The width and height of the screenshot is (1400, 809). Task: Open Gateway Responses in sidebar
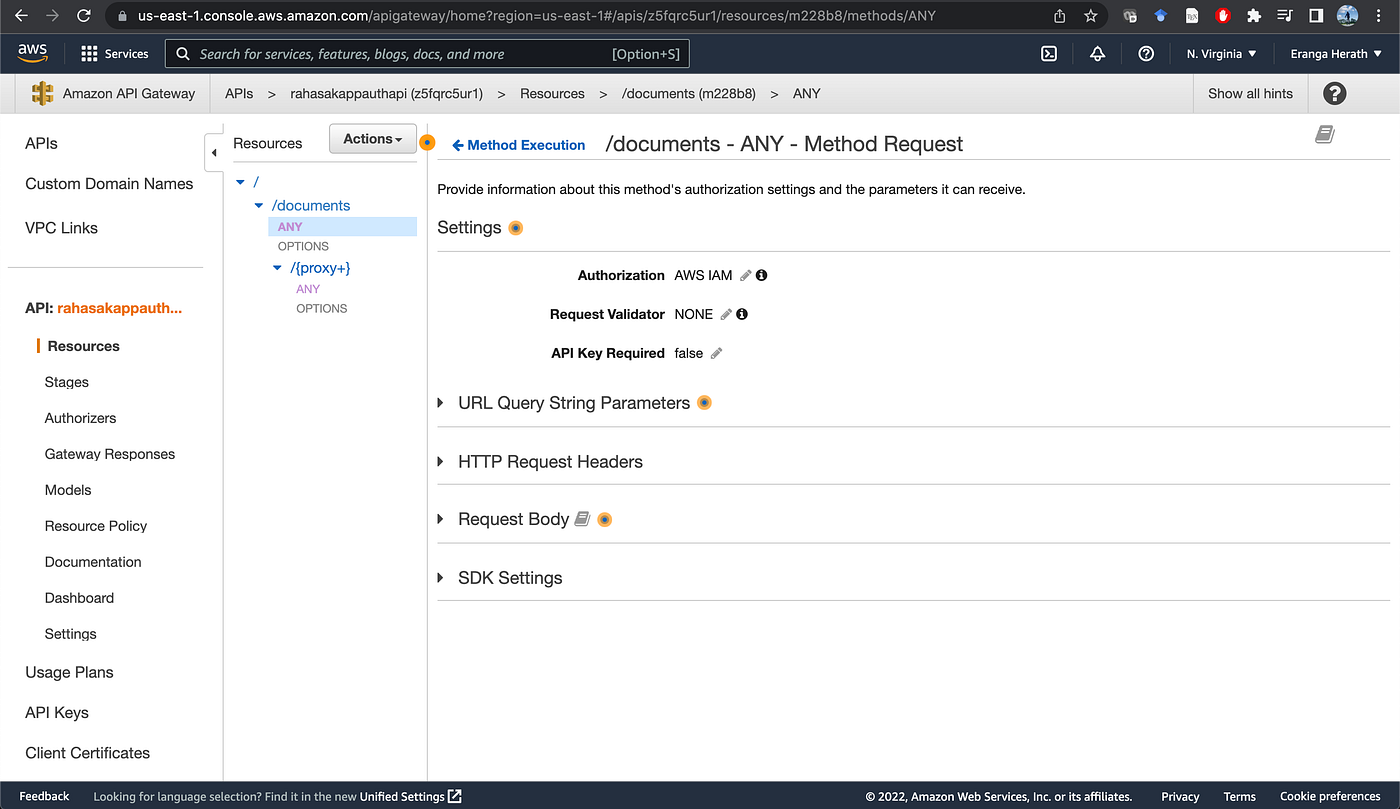[110, 454]
